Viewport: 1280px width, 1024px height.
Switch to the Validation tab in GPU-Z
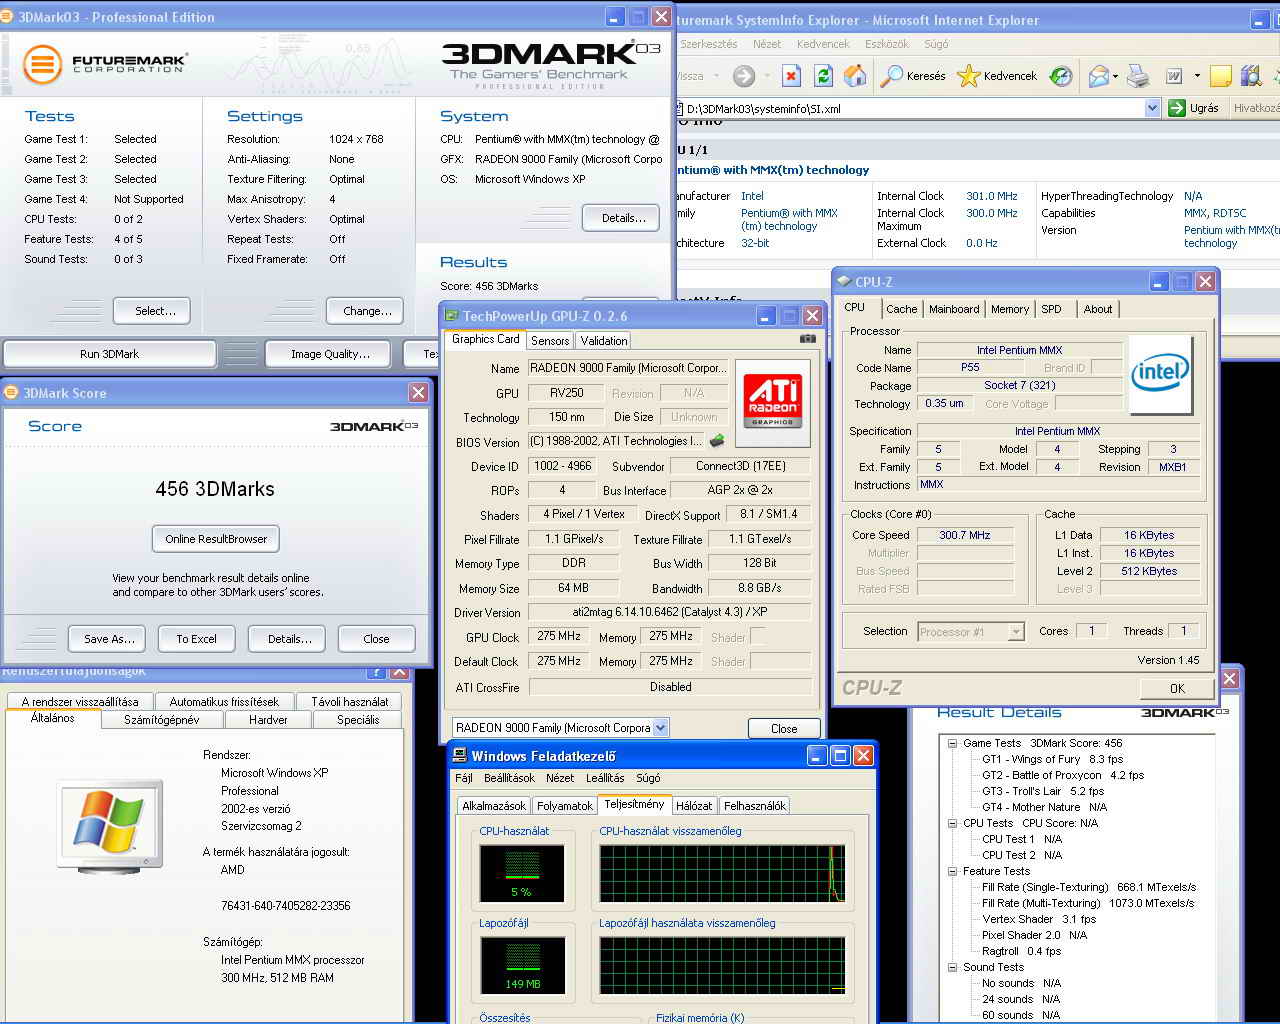[x=604, y=341]
